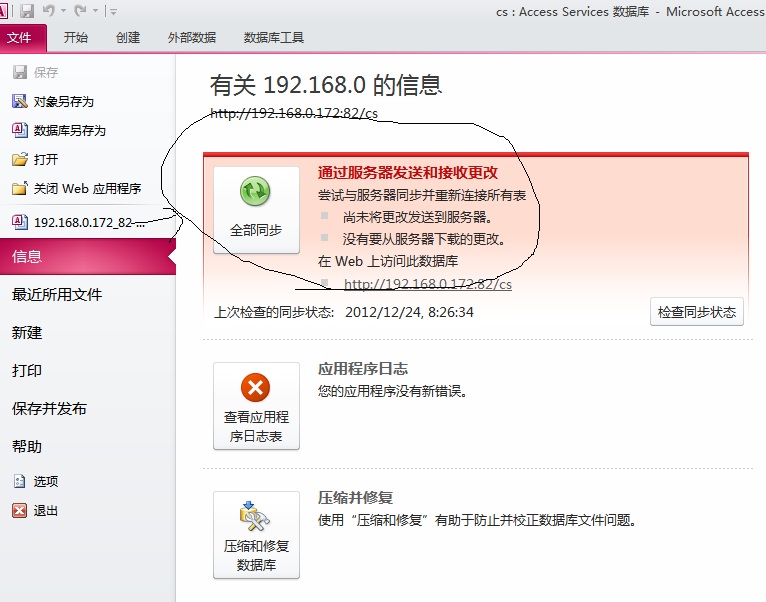Screen dimensions: 766x602
Task: Click the Undo arrow icon
Action: (49, 10)
